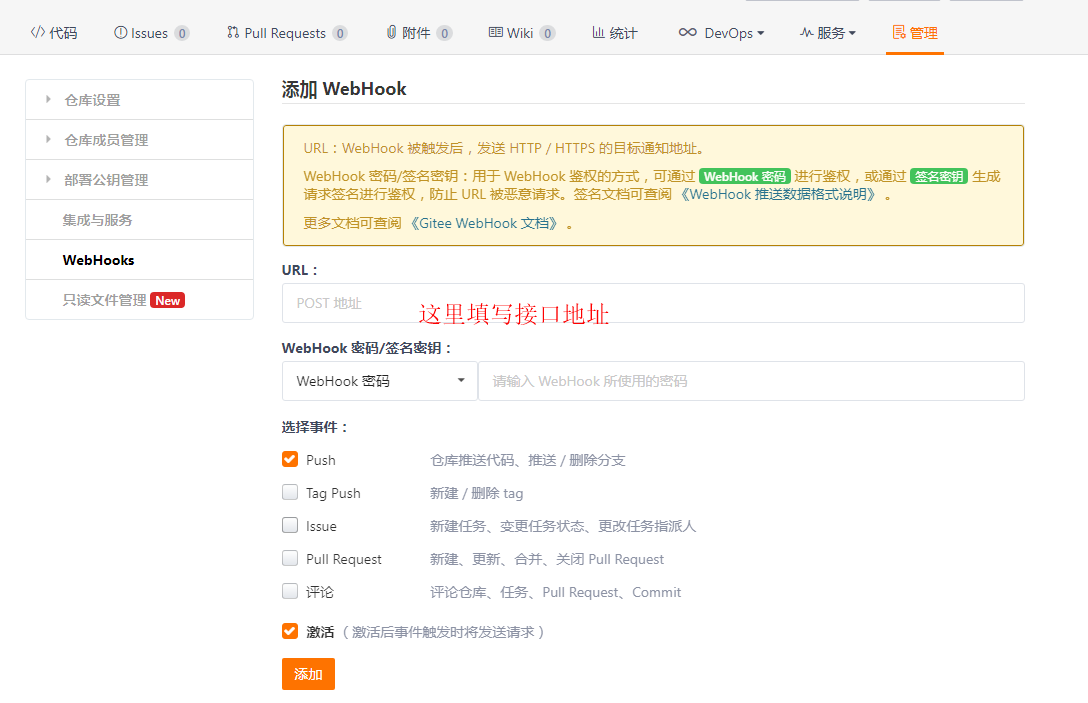
Task: Enable the Tag Push event
Action: tap(289, 492)
